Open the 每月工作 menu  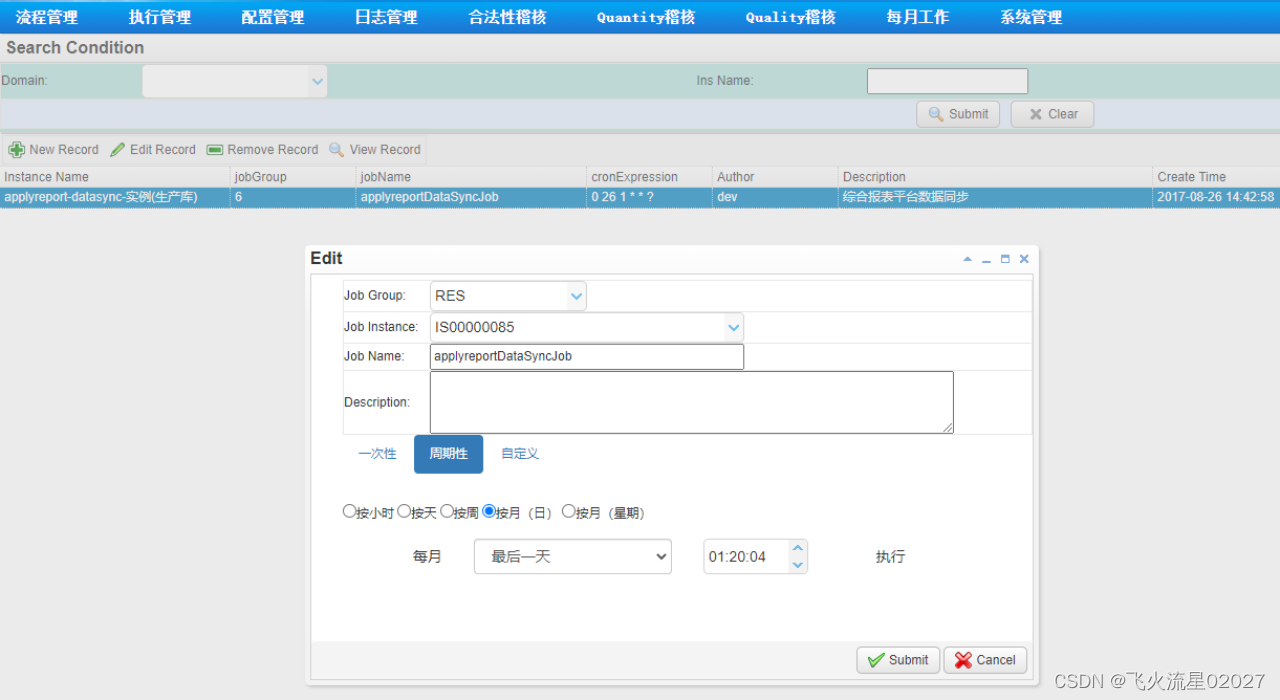[x=918, y=17]
